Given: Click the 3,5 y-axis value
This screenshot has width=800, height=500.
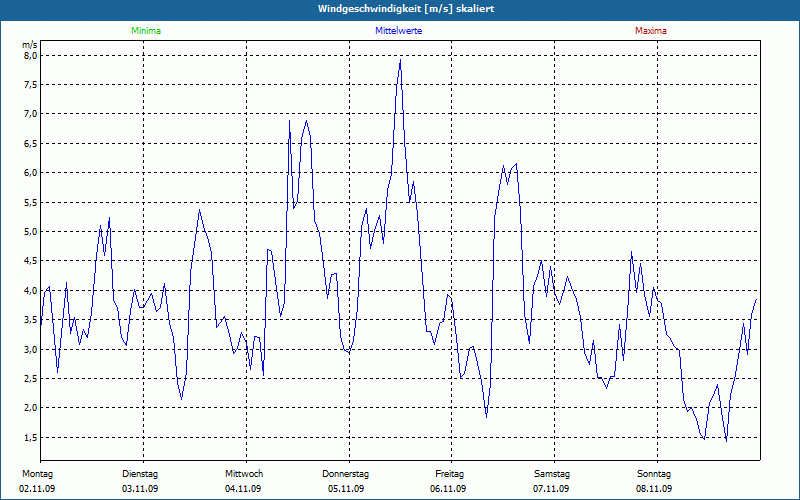Looking at the screenshot, I should 31,320.
